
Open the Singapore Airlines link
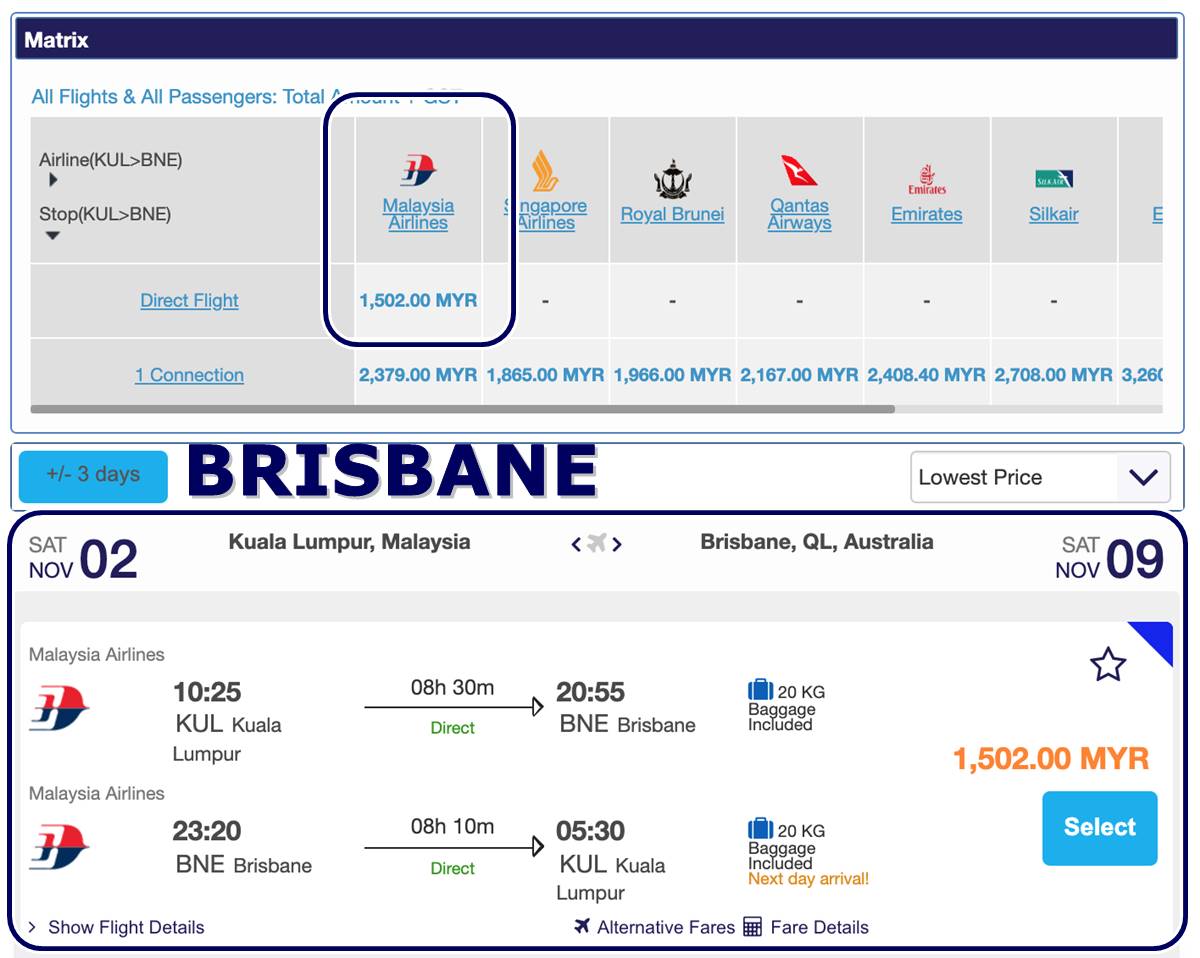[545, 214]
